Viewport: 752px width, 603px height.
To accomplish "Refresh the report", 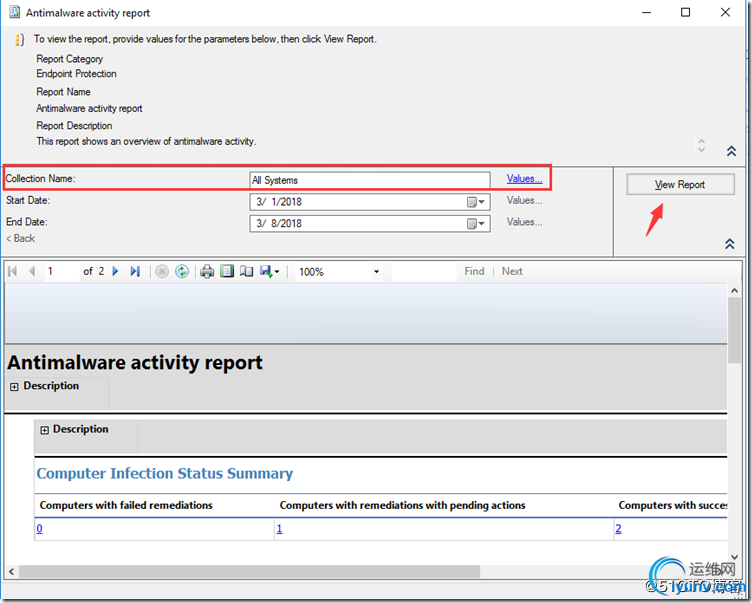I will (x=182, y=272).
